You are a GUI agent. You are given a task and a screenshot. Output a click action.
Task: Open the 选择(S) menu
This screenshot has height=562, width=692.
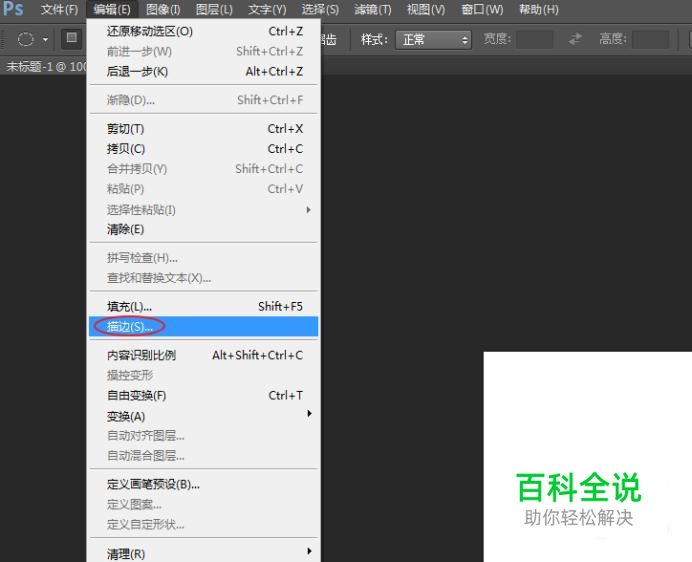click(320, 9)
